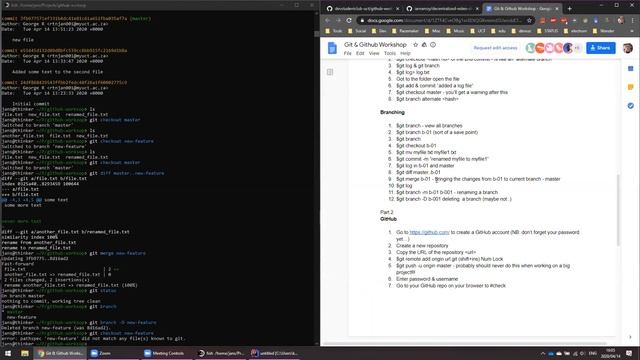Open the document status info icon
640x360 pixels.
(433, 45)
